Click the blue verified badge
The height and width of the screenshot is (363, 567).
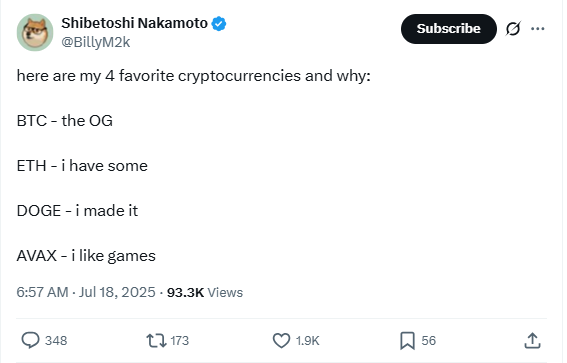219,24
